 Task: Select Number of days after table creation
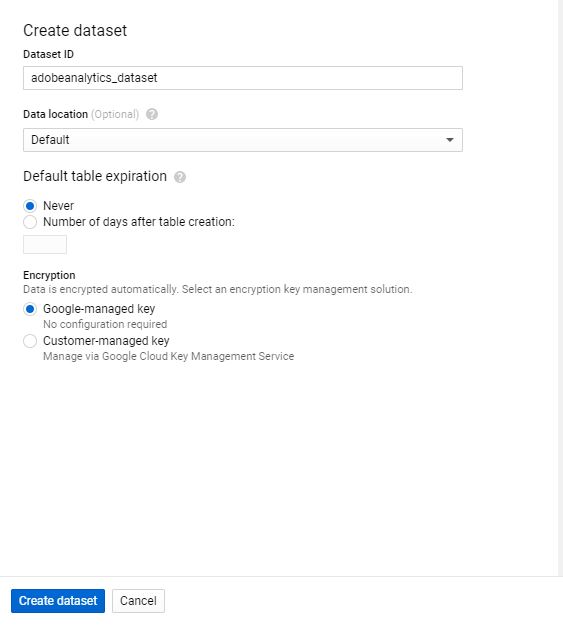(x=30, y=222)
